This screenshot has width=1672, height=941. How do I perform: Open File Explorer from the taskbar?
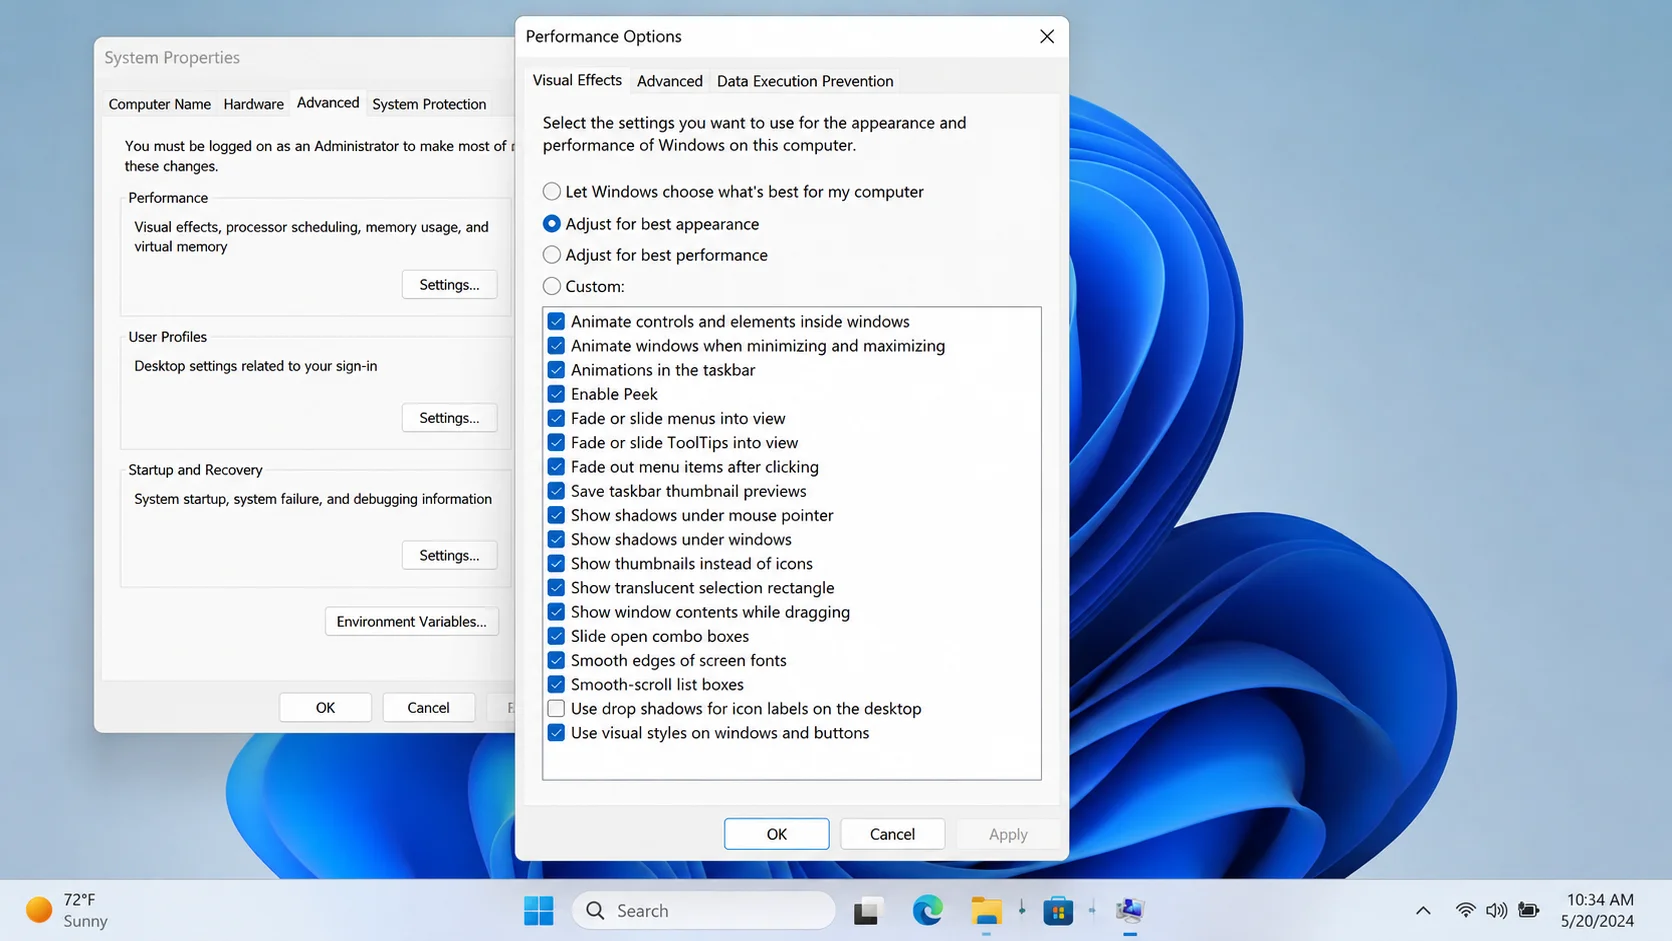pyautogui.click(x=986, y=910)
